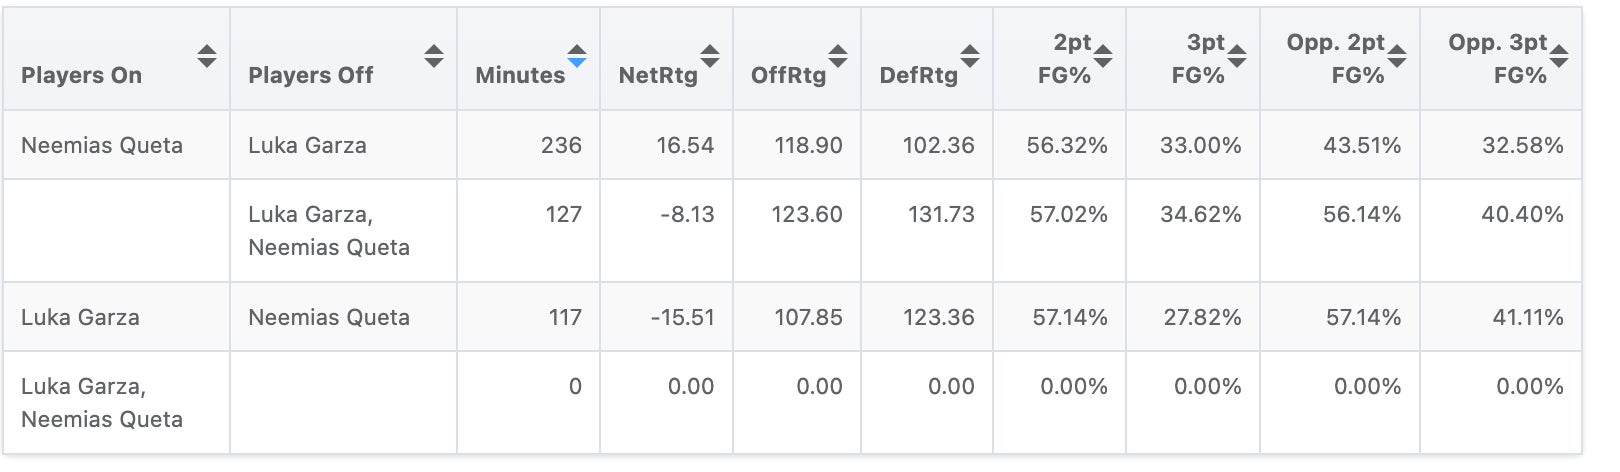
Task: Click DefRtg sort arrows icon
Action: (x=970, y=56)
